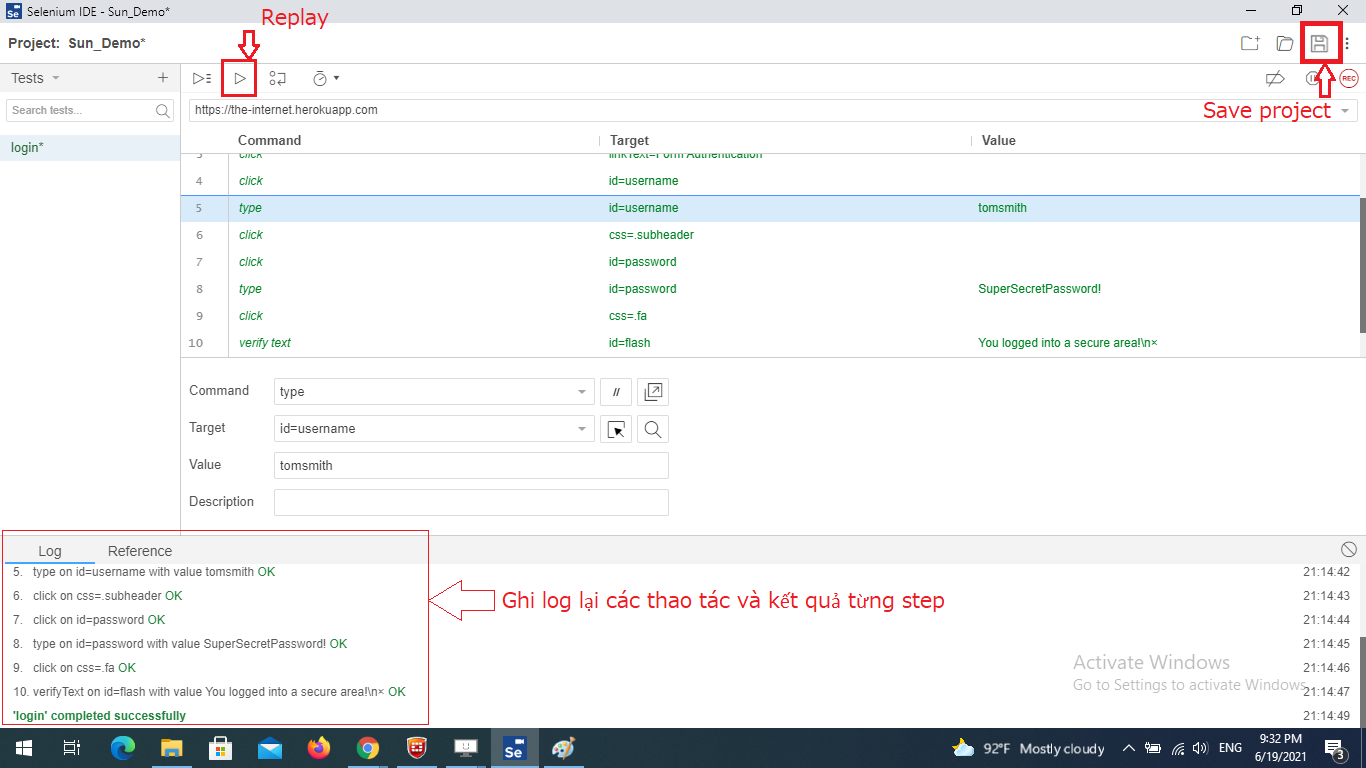Create a new project
1366x768 pixels.
tap(1250, 43)
